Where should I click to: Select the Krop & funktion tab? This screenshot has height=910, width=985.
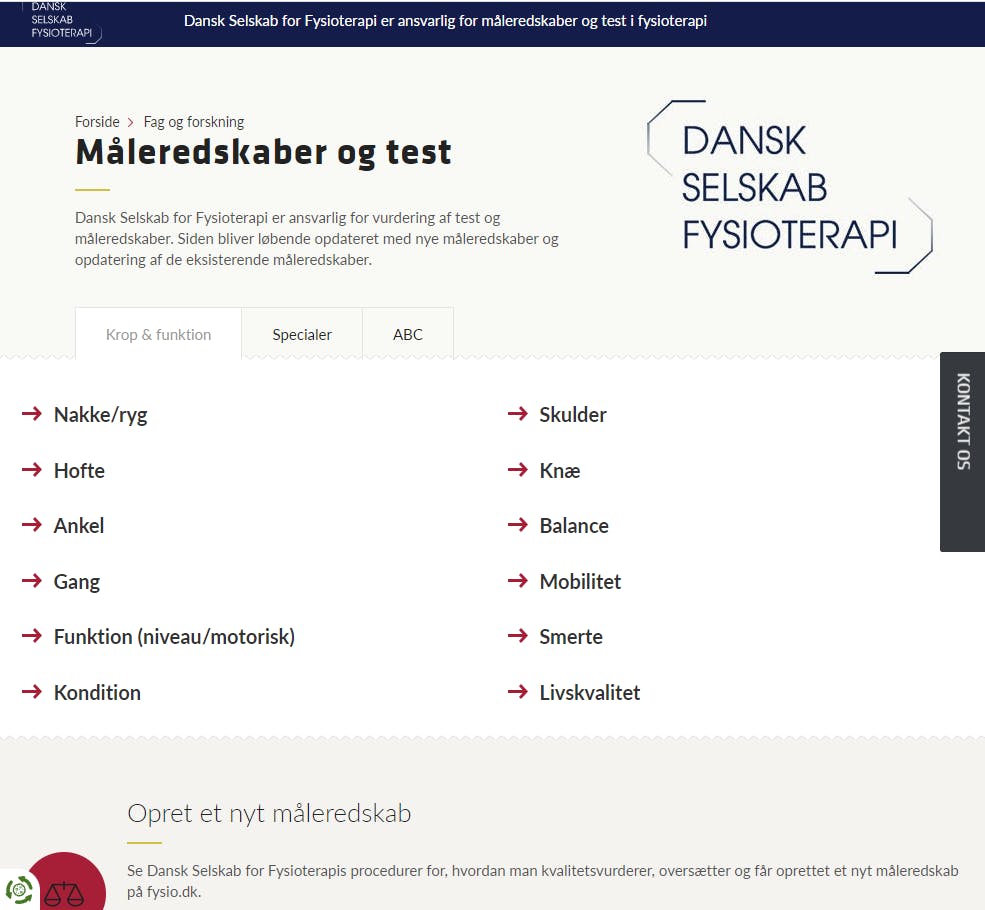coord(158,334)
